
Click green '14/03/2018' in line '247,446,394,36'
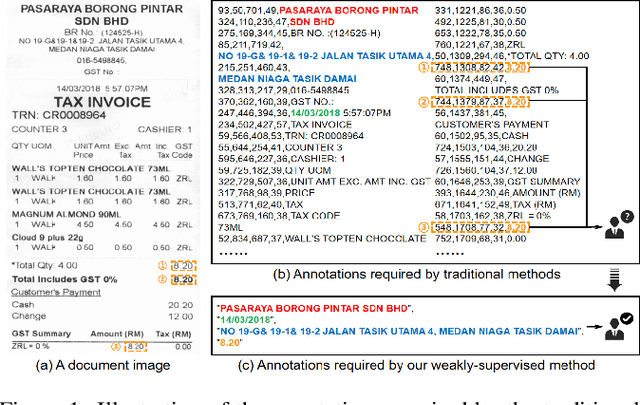tap(315, 113)
